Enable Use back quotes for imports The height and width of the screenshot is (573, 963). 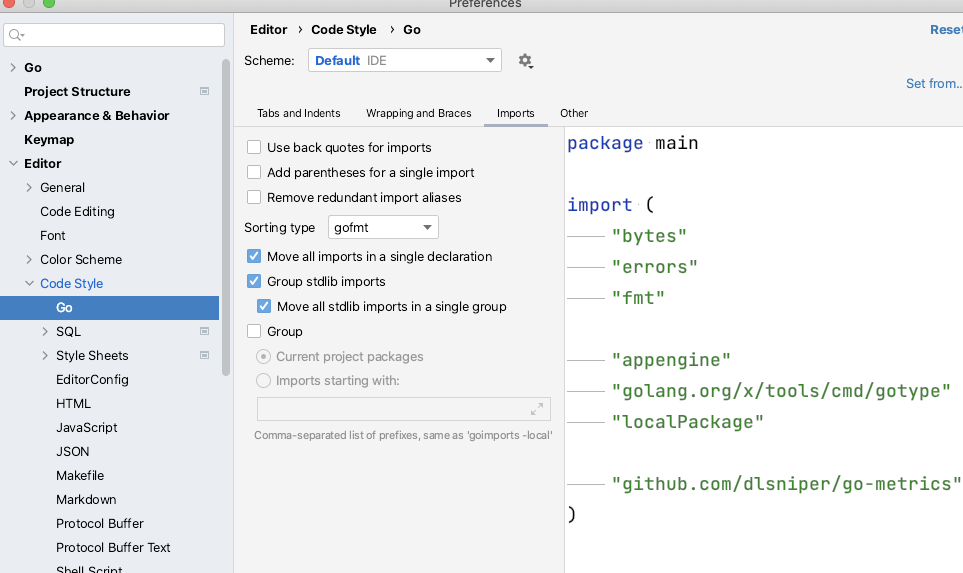254,147
